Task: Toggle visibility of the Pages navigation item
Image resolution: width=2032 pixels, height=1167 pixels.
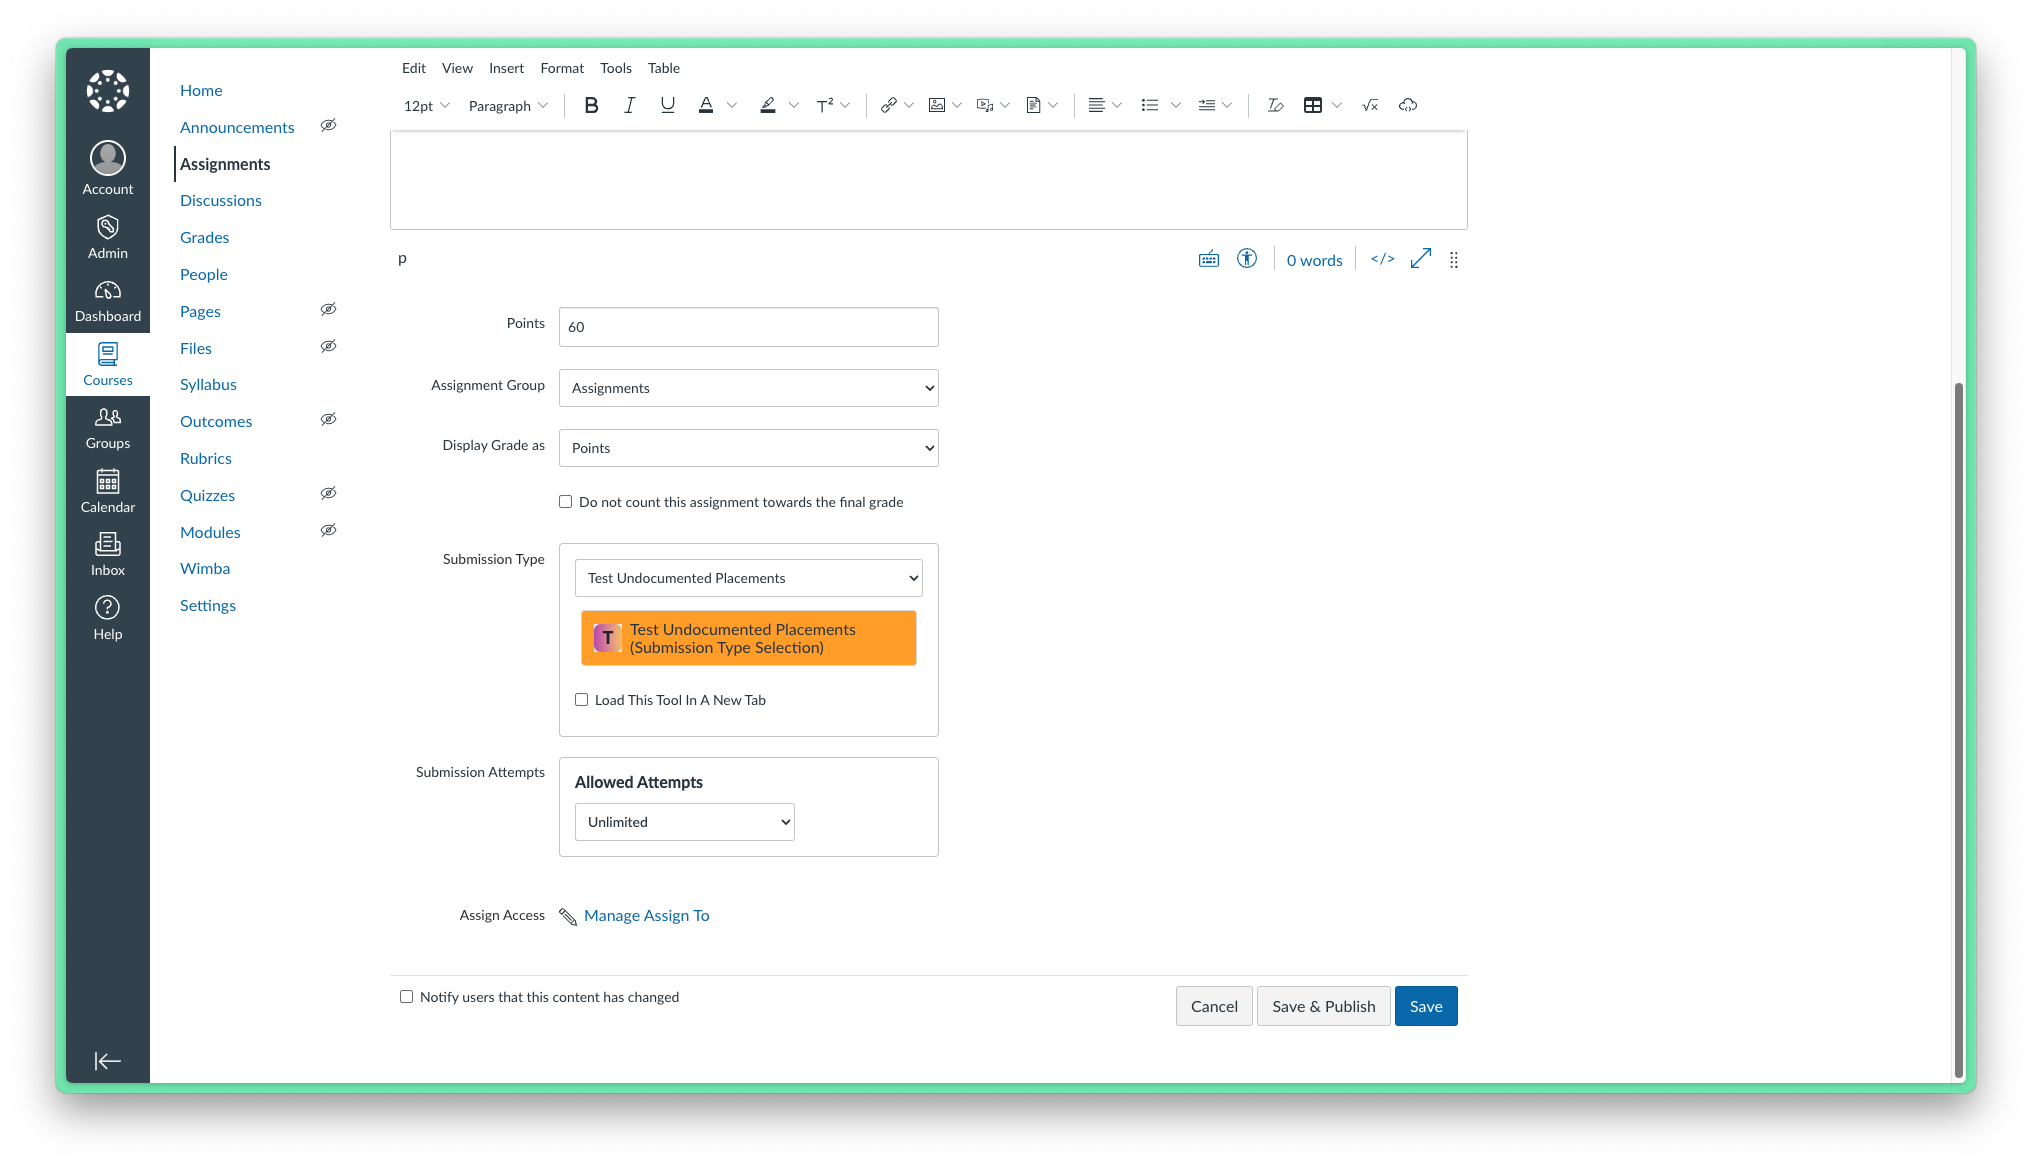Action: pyautogui.click(x=328, y=309)
